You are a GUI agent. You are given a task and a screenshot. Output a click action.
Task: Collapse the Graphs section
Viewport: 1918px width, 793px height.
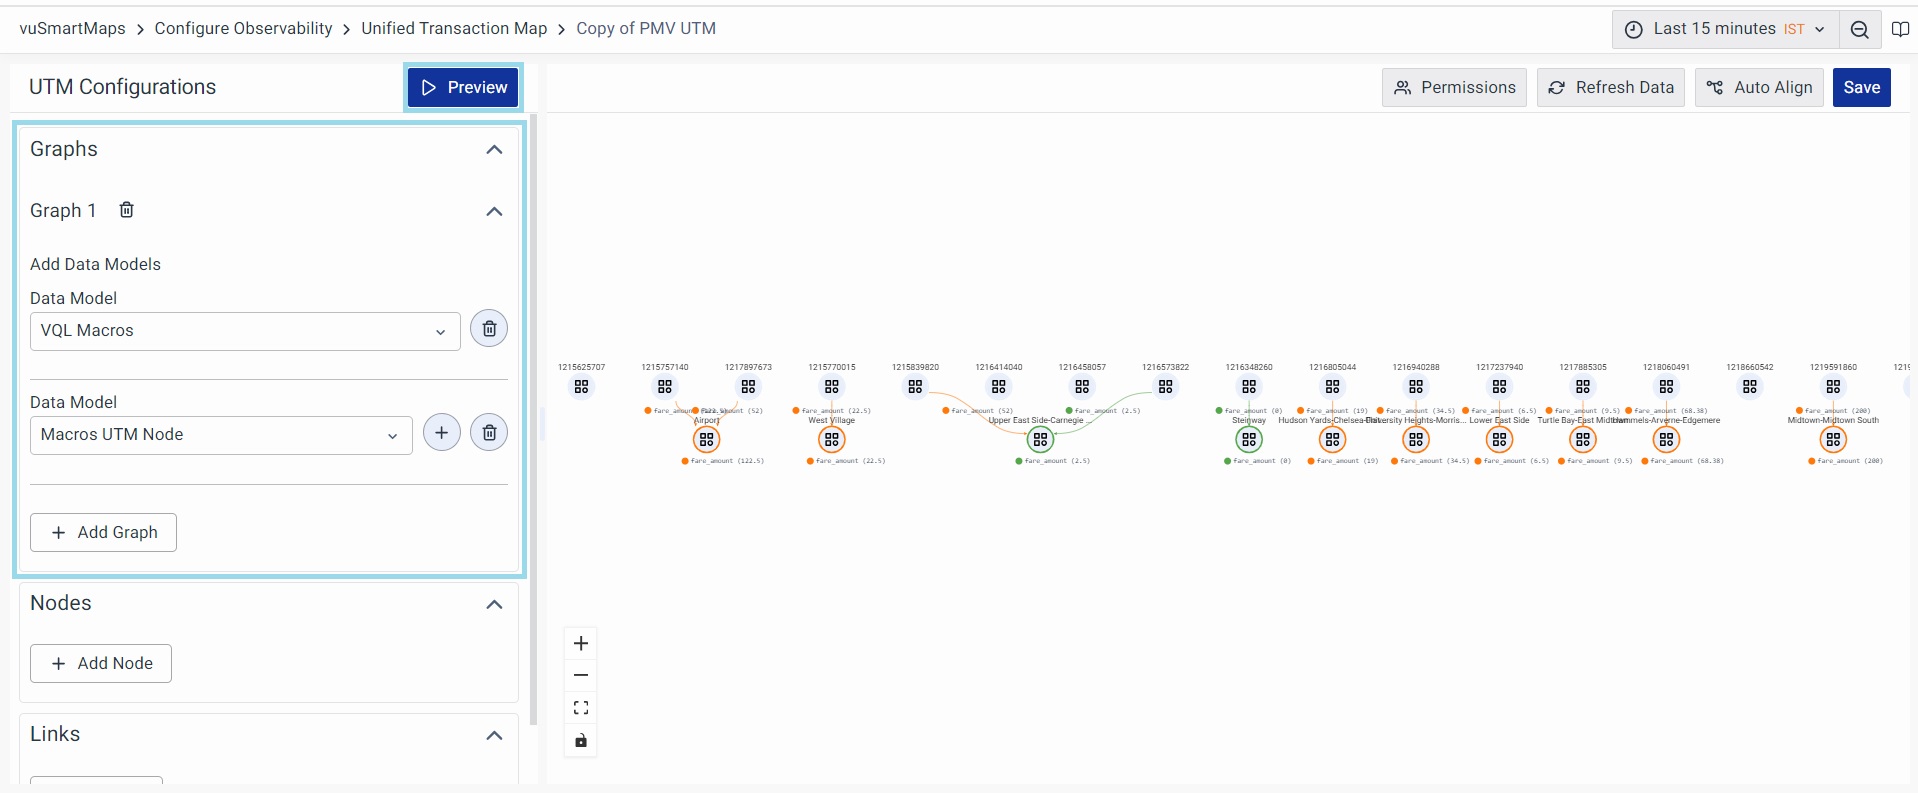494,150
